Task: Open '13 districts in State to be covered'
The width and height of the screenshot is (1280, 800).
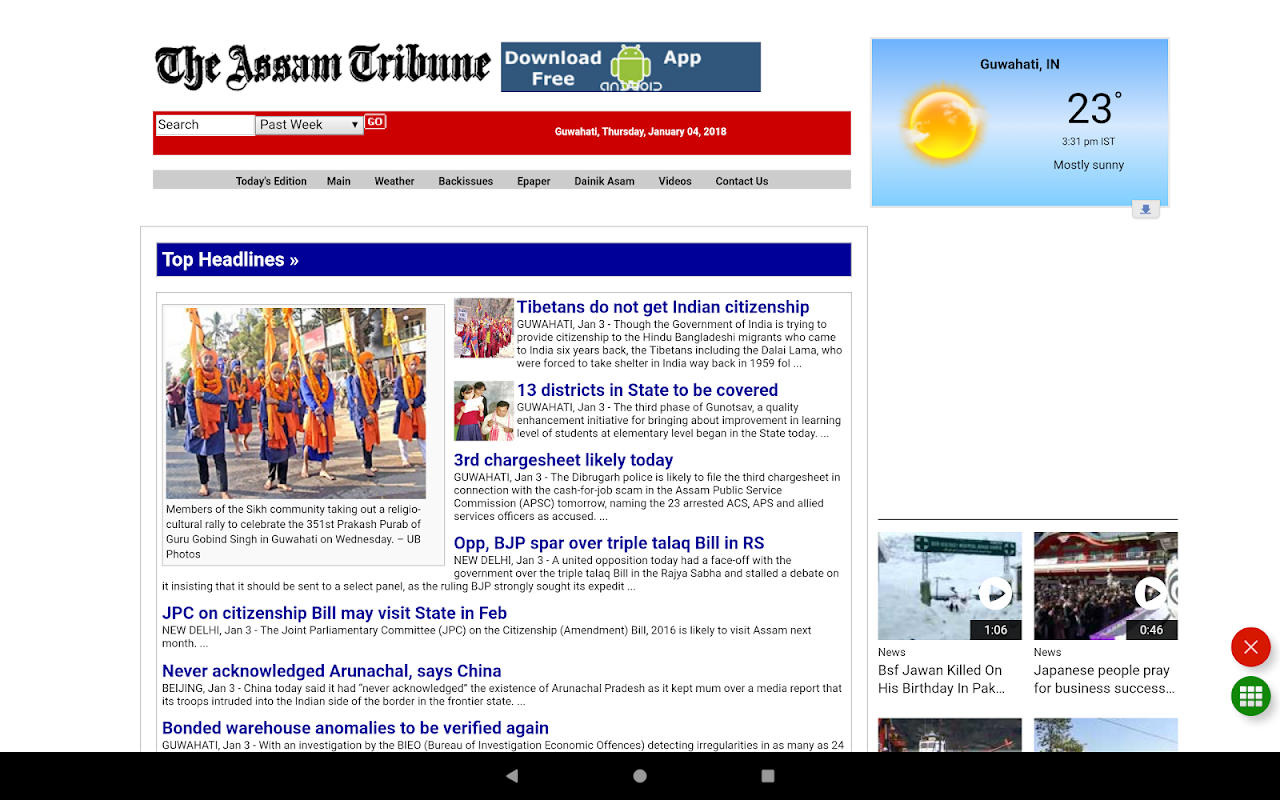Action: [647, 390]
